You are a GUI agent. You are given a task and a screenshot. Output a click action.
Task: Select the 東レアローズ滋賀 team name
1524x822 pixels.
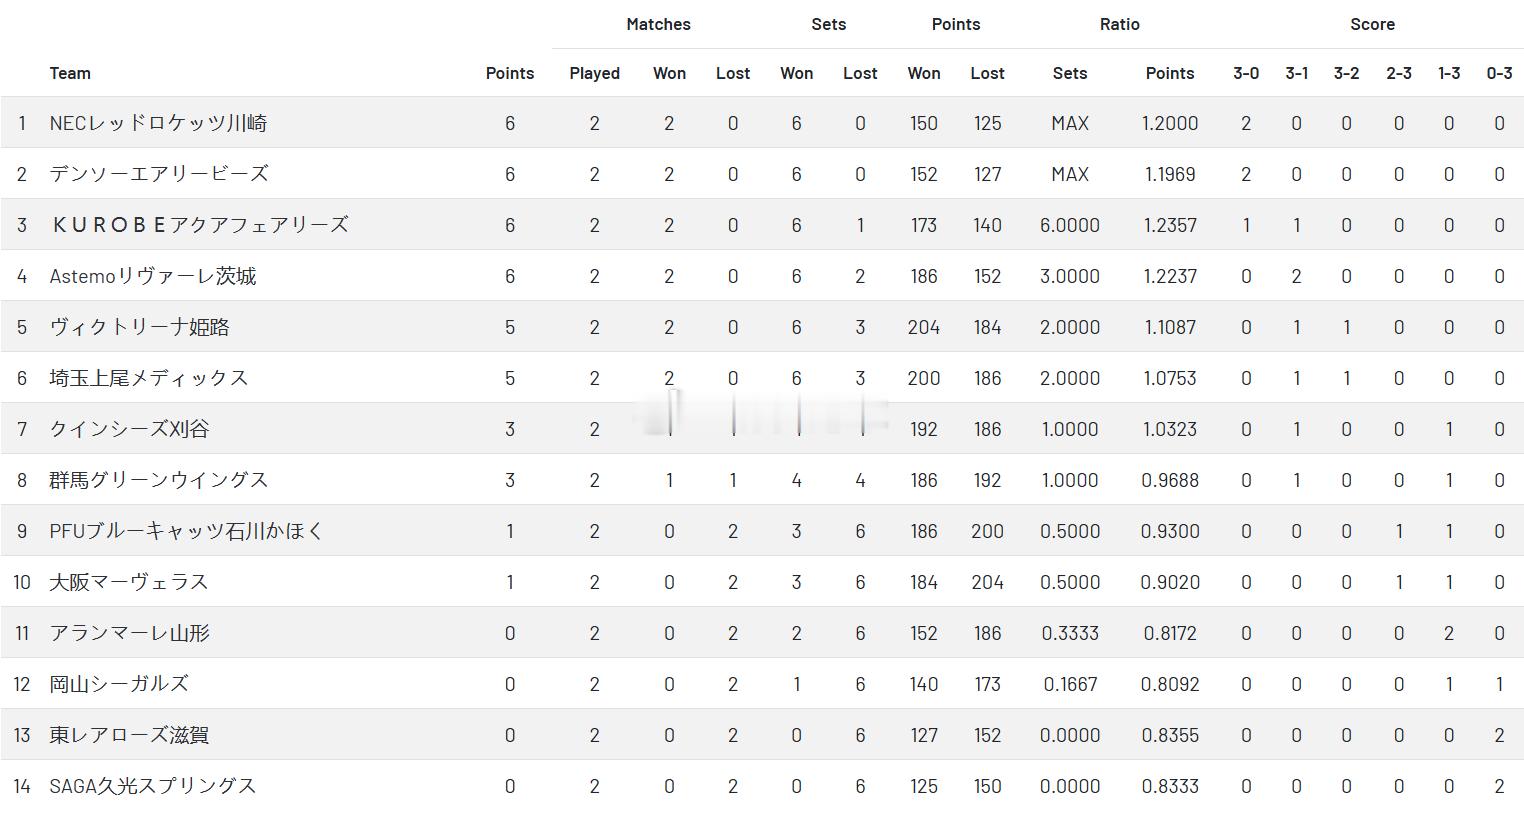click(129, 735)
